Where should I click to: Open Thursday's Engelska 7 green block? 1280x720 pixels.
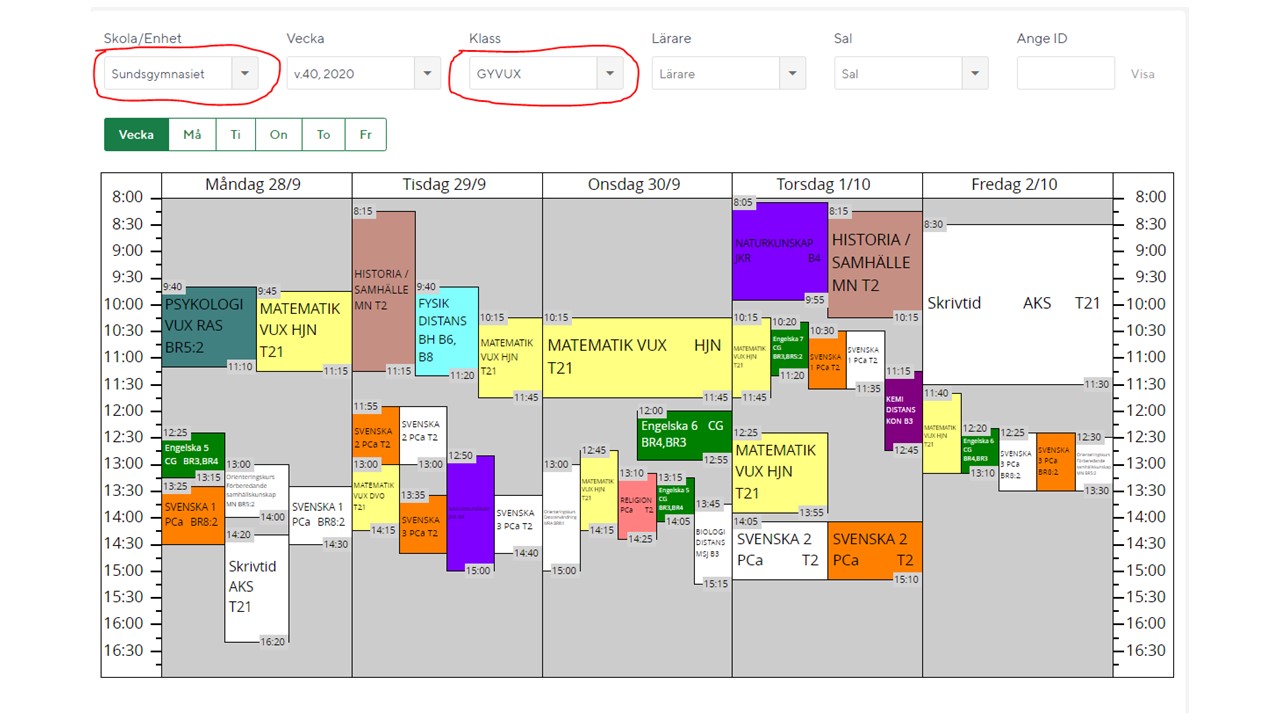pos(789,348)
